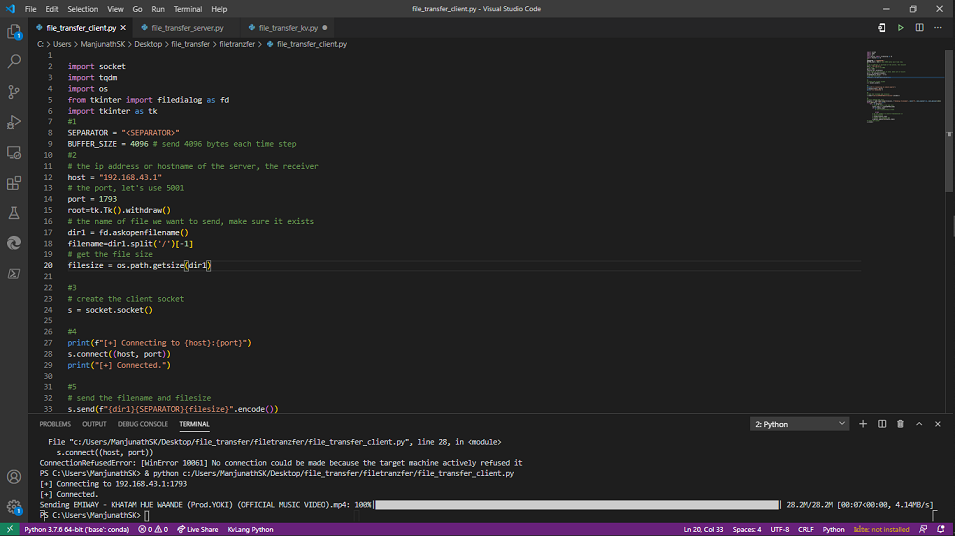Open the Edge browser tools view

13,243
